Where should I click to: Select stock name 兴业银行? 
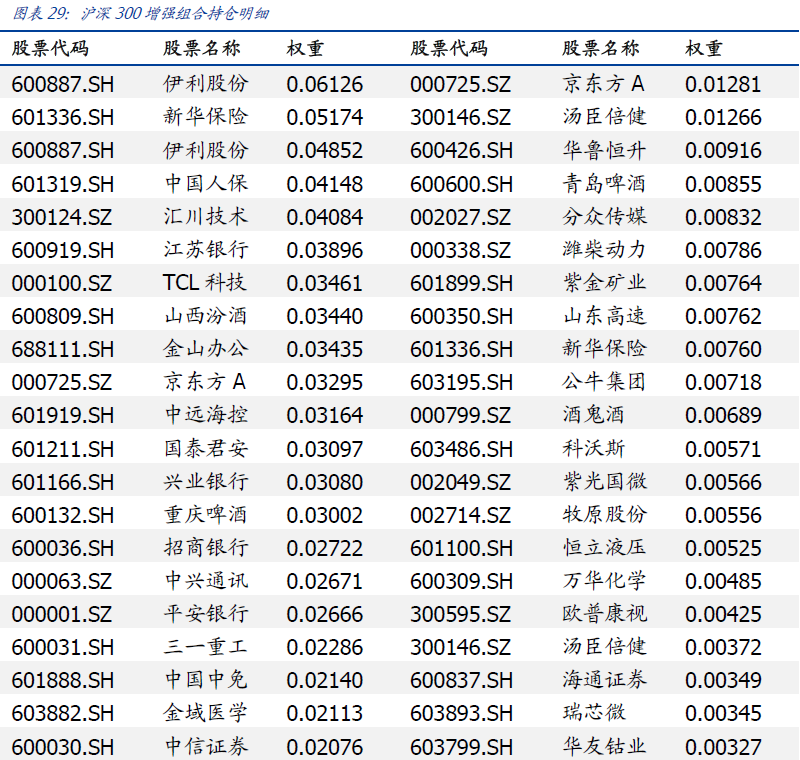click(x=206, y=482)
